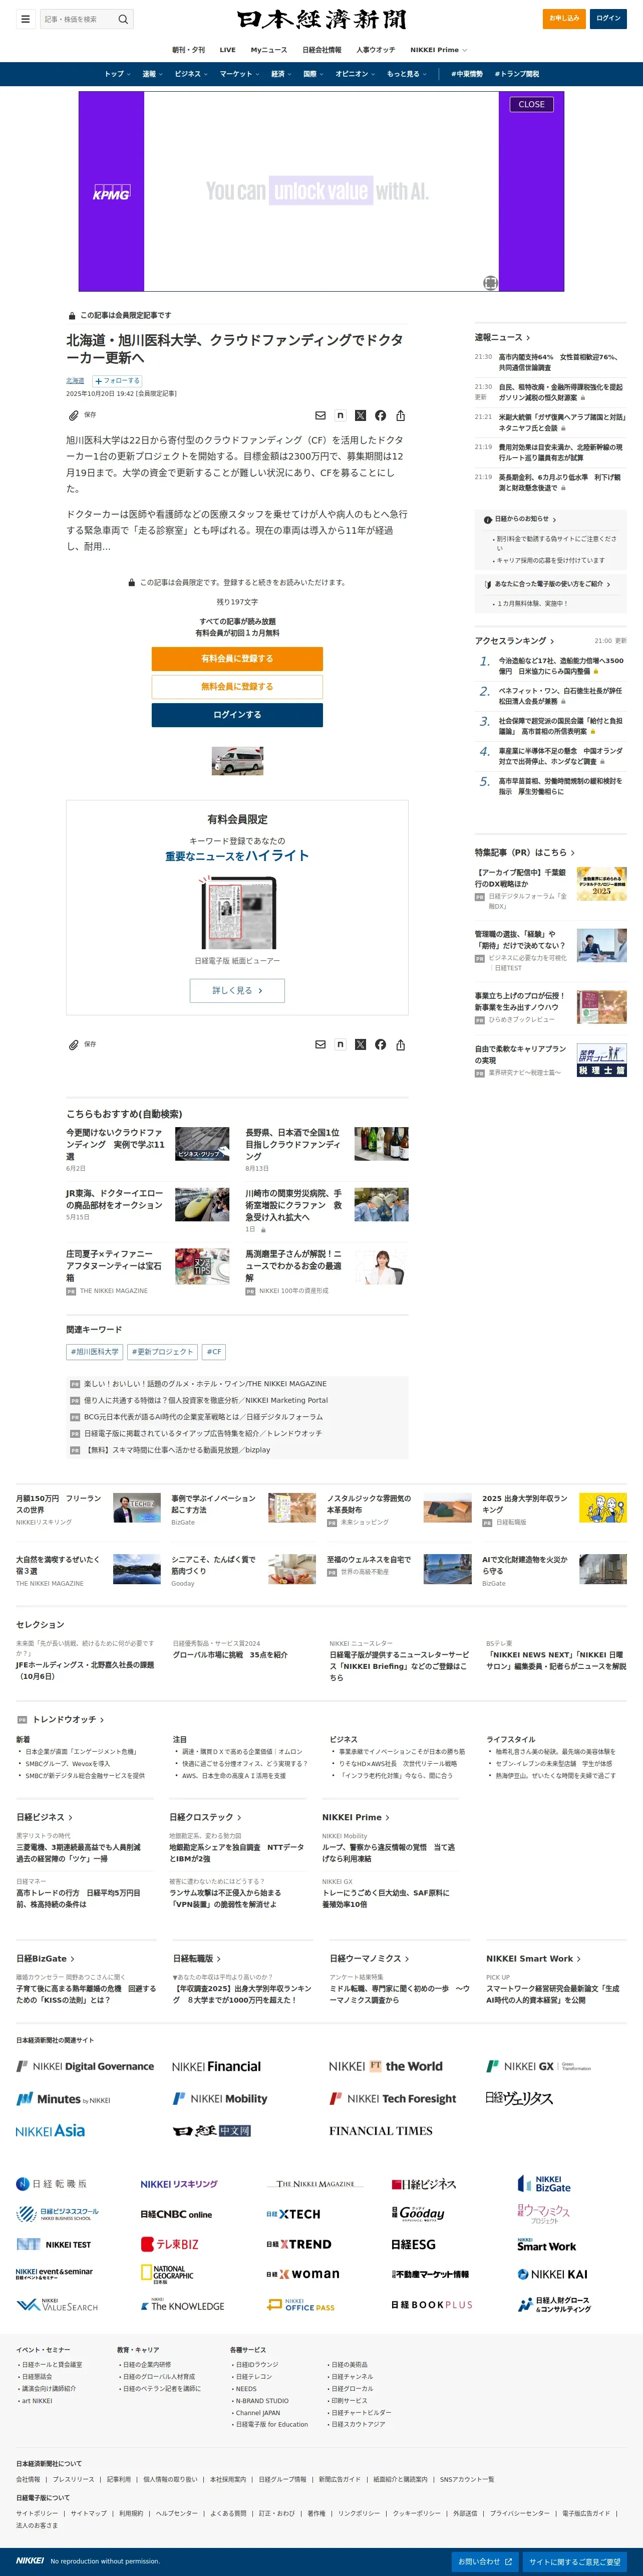Open JR東海 ドクターイエロー article thumbnail

202,1205
